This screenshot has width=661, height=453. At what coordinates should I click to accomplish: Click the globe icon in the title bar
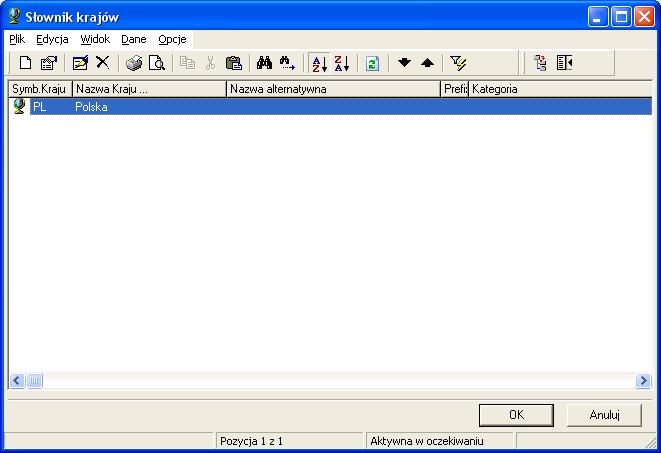(x=14, y=16)
